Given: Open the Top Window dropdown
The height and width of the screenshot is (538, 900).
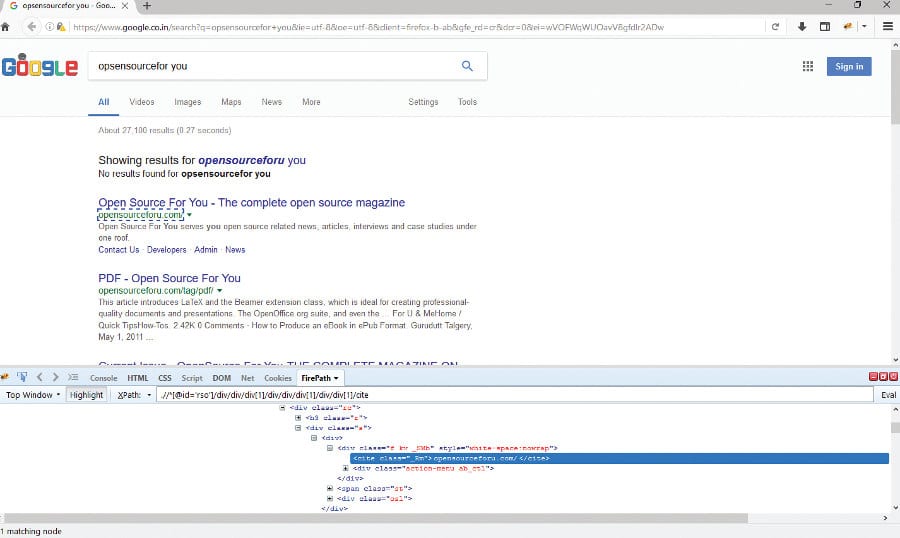Looking at the screenshot, I should [32, 395].
